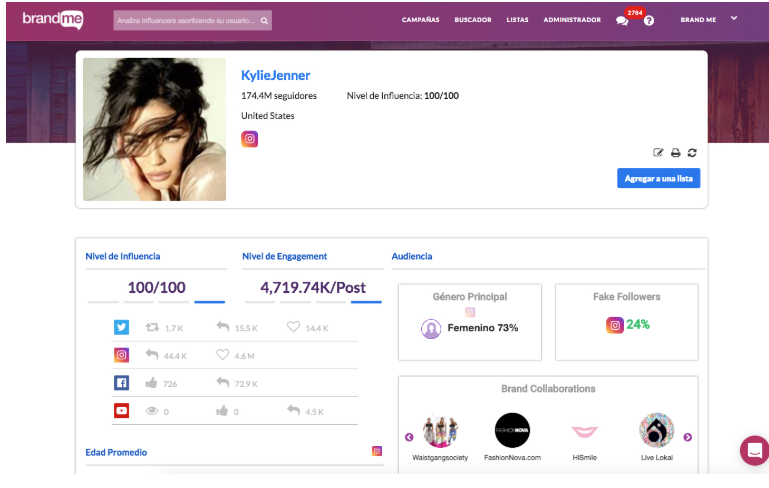Open the chat widget bubble
Image resolution: width=769 pixels, height=488 pixels.
click(x=754, y=450)
